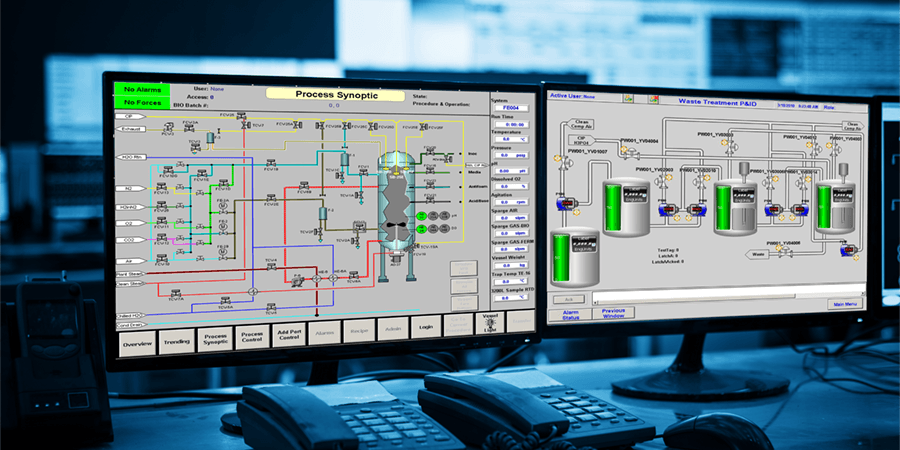The width and height of the screenshot is (900, 450).
Task: Open the Admin screen
Action: tap(393, 328)
